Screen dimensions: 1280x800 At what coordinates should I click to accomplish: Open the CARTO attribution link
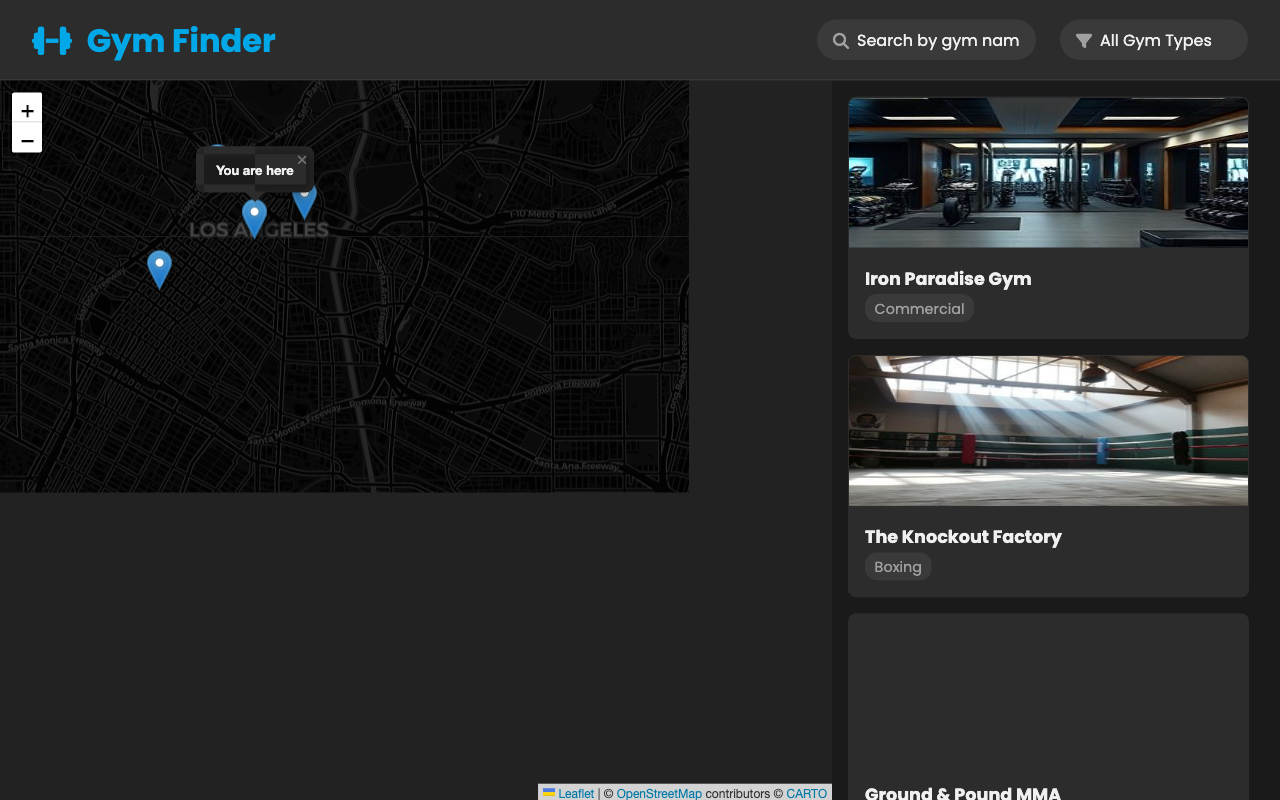(x=807, y=793)
